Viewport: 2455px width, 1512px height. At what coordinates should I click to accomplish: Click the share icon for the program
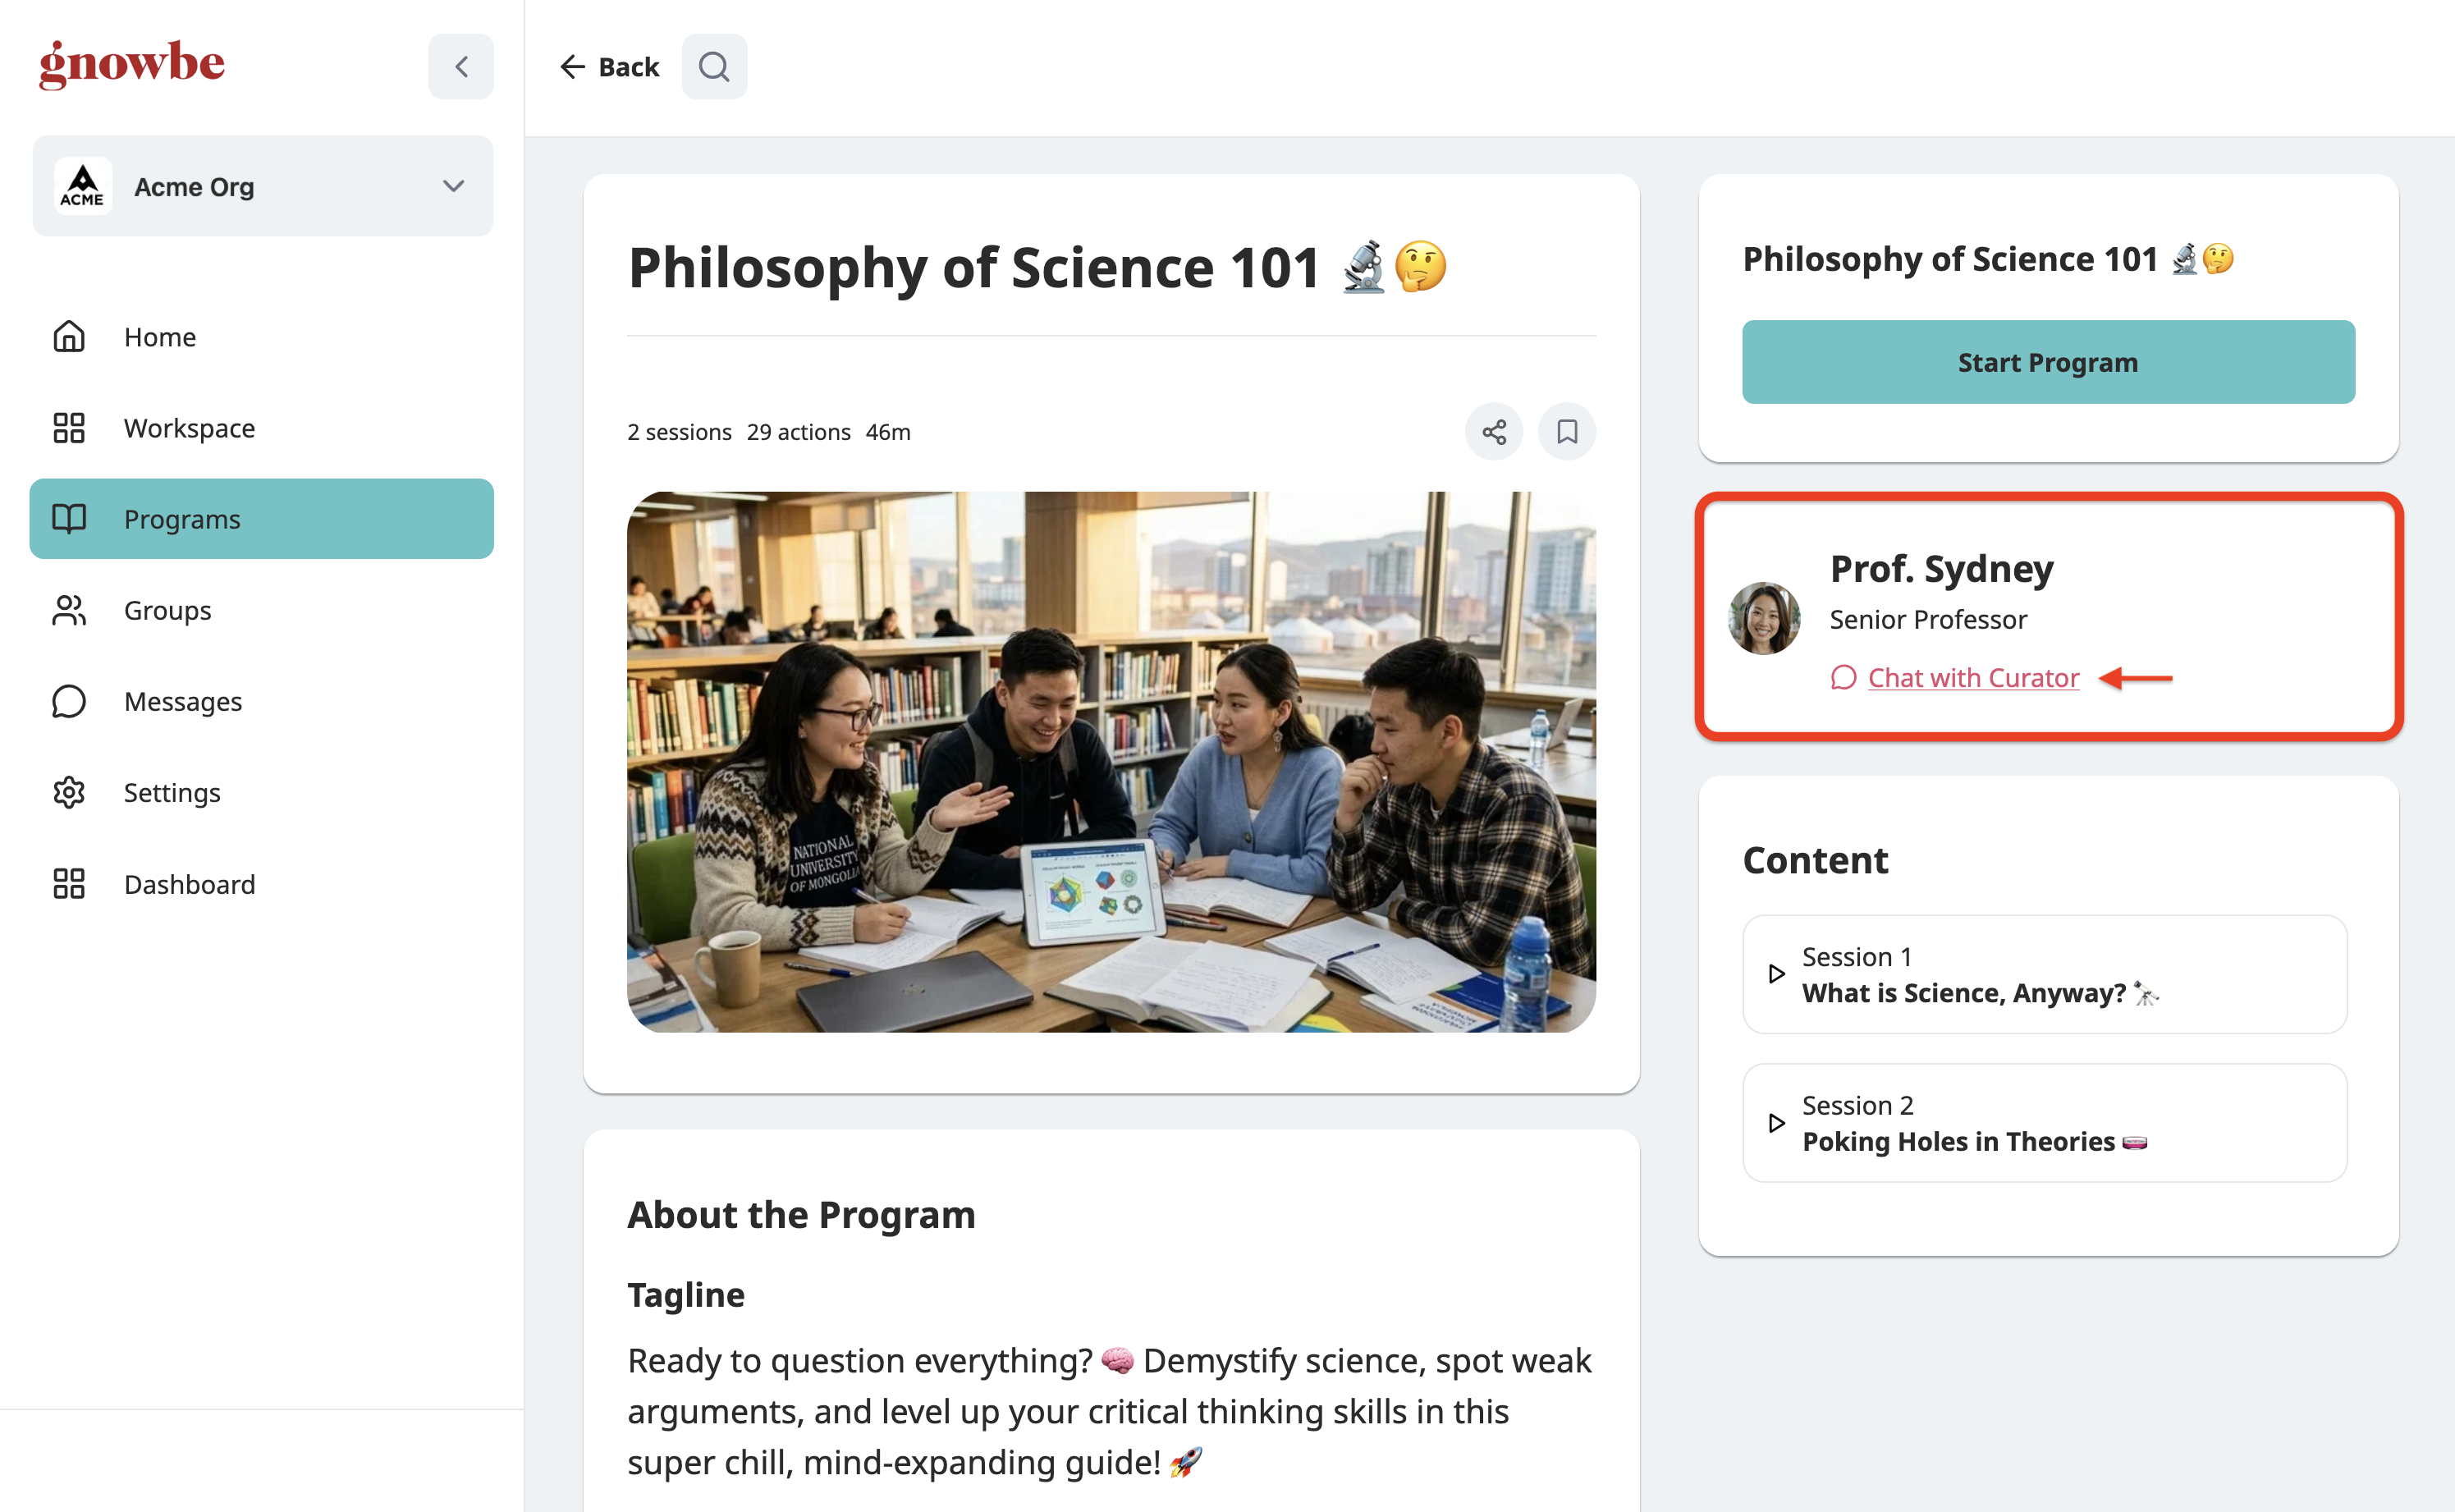tap(1494, 432)
